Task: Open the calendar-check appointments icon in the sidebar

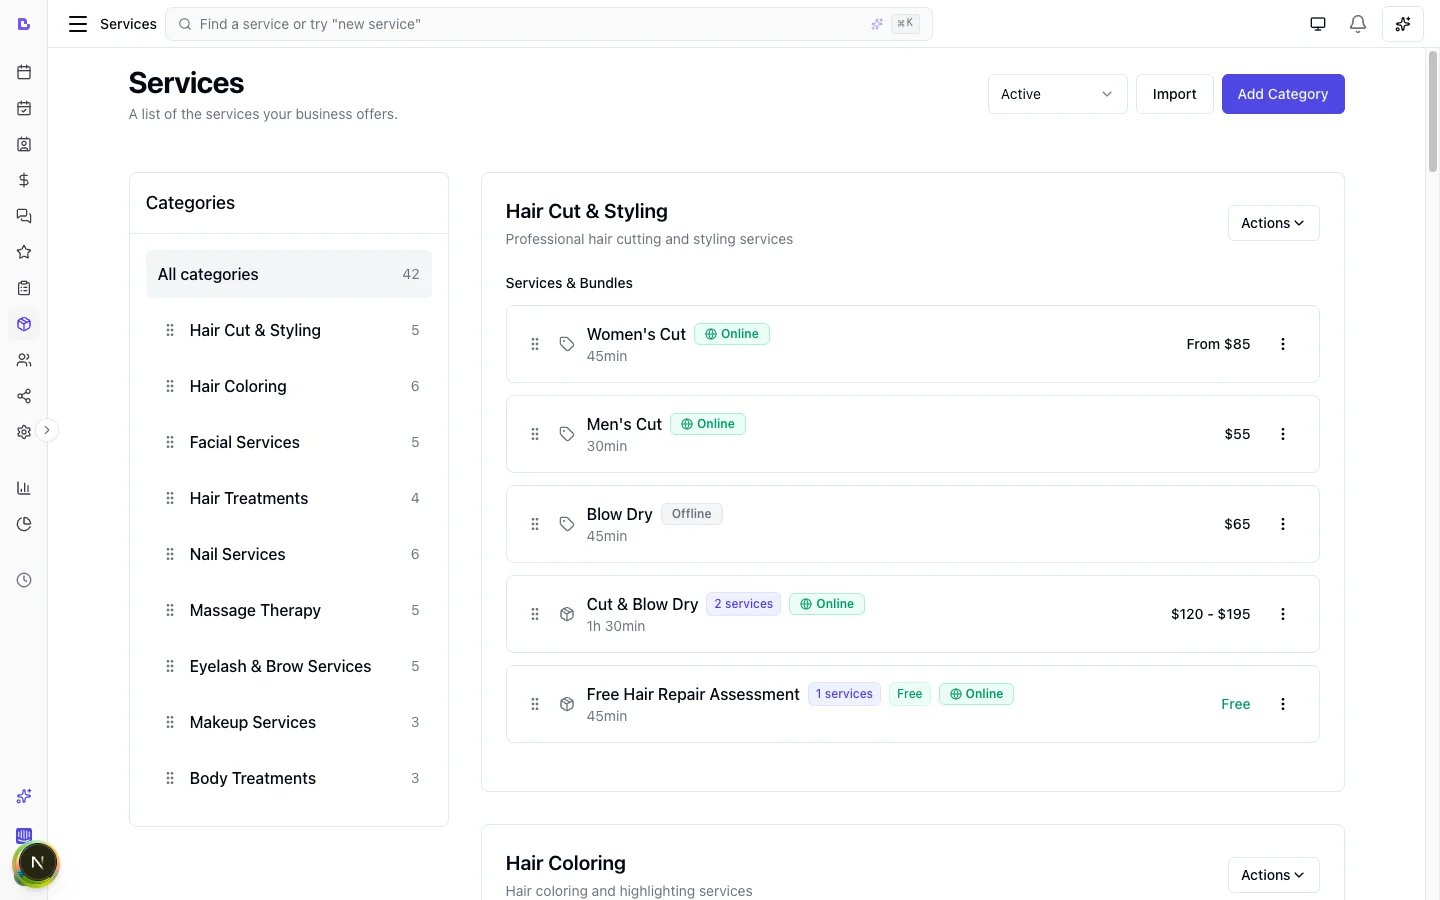Action: [x=24, y=108]
